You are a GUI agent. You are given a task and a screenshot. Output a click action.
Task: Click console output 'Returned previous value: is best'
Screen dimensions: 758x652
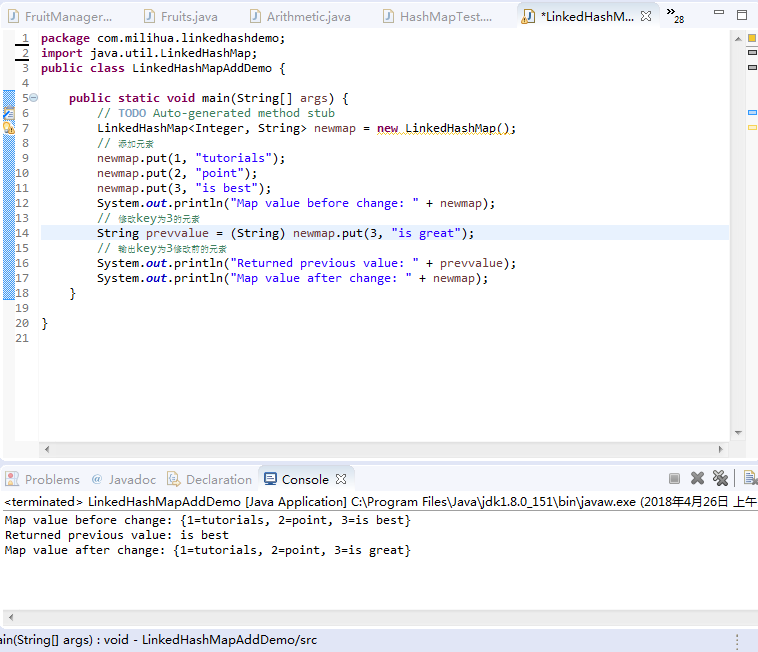117,535
